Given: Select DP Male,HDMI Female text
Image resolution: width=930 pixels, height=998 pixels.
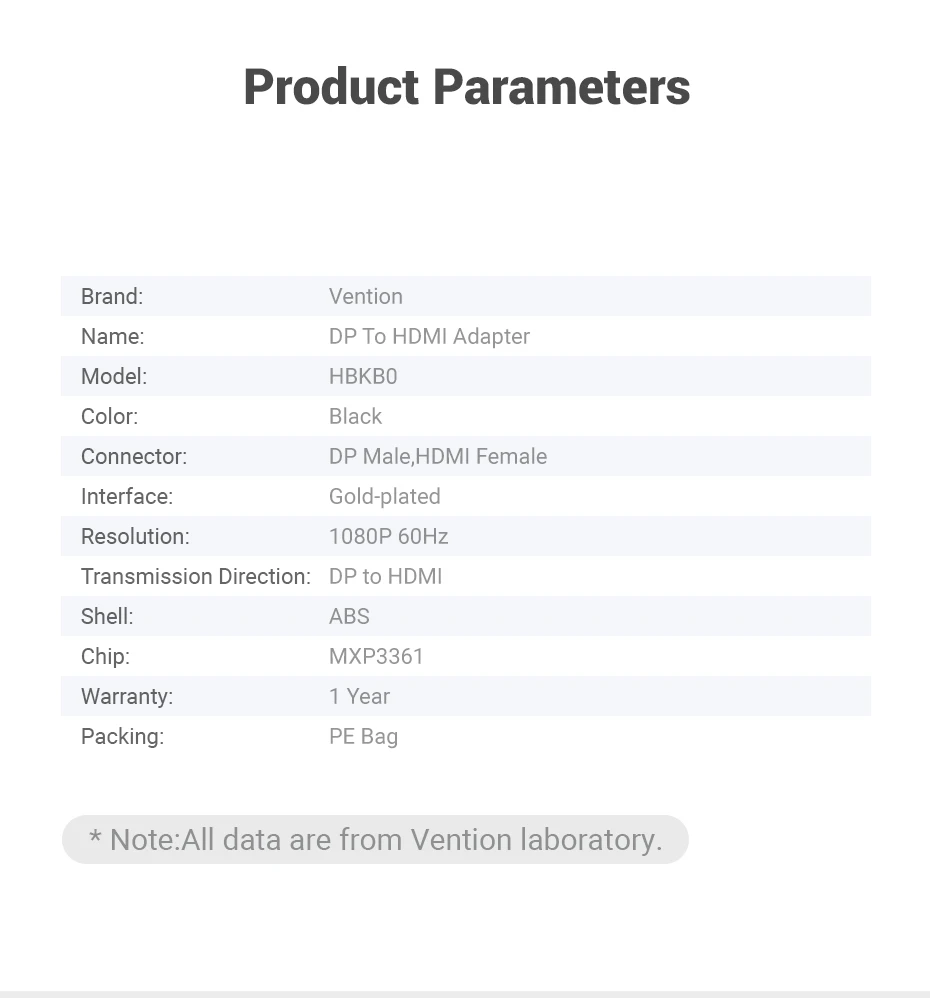Looking at the screenshot, I should (x=438, y=456).
